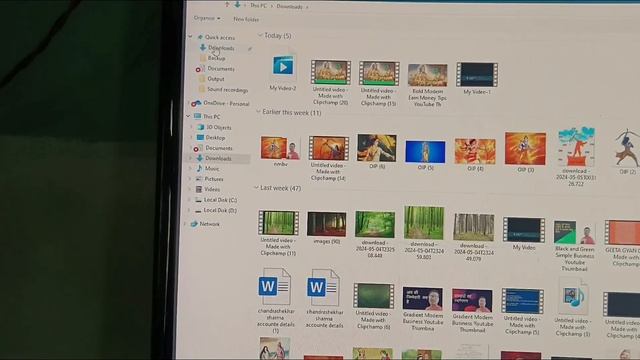Select Bold Modern Earn Money Tips thumbnail
640x360 pixels.
(x=427, y=75)
